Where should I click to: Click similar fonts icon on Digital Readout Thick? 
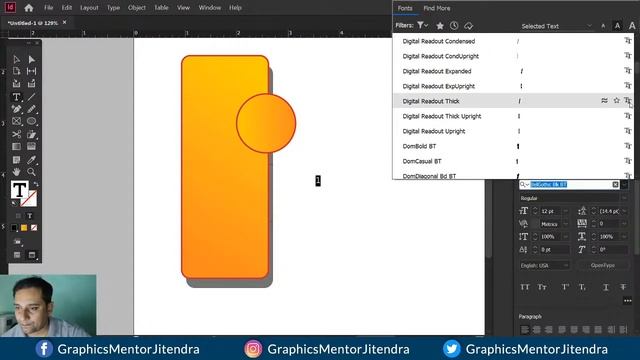click(604, 100)
